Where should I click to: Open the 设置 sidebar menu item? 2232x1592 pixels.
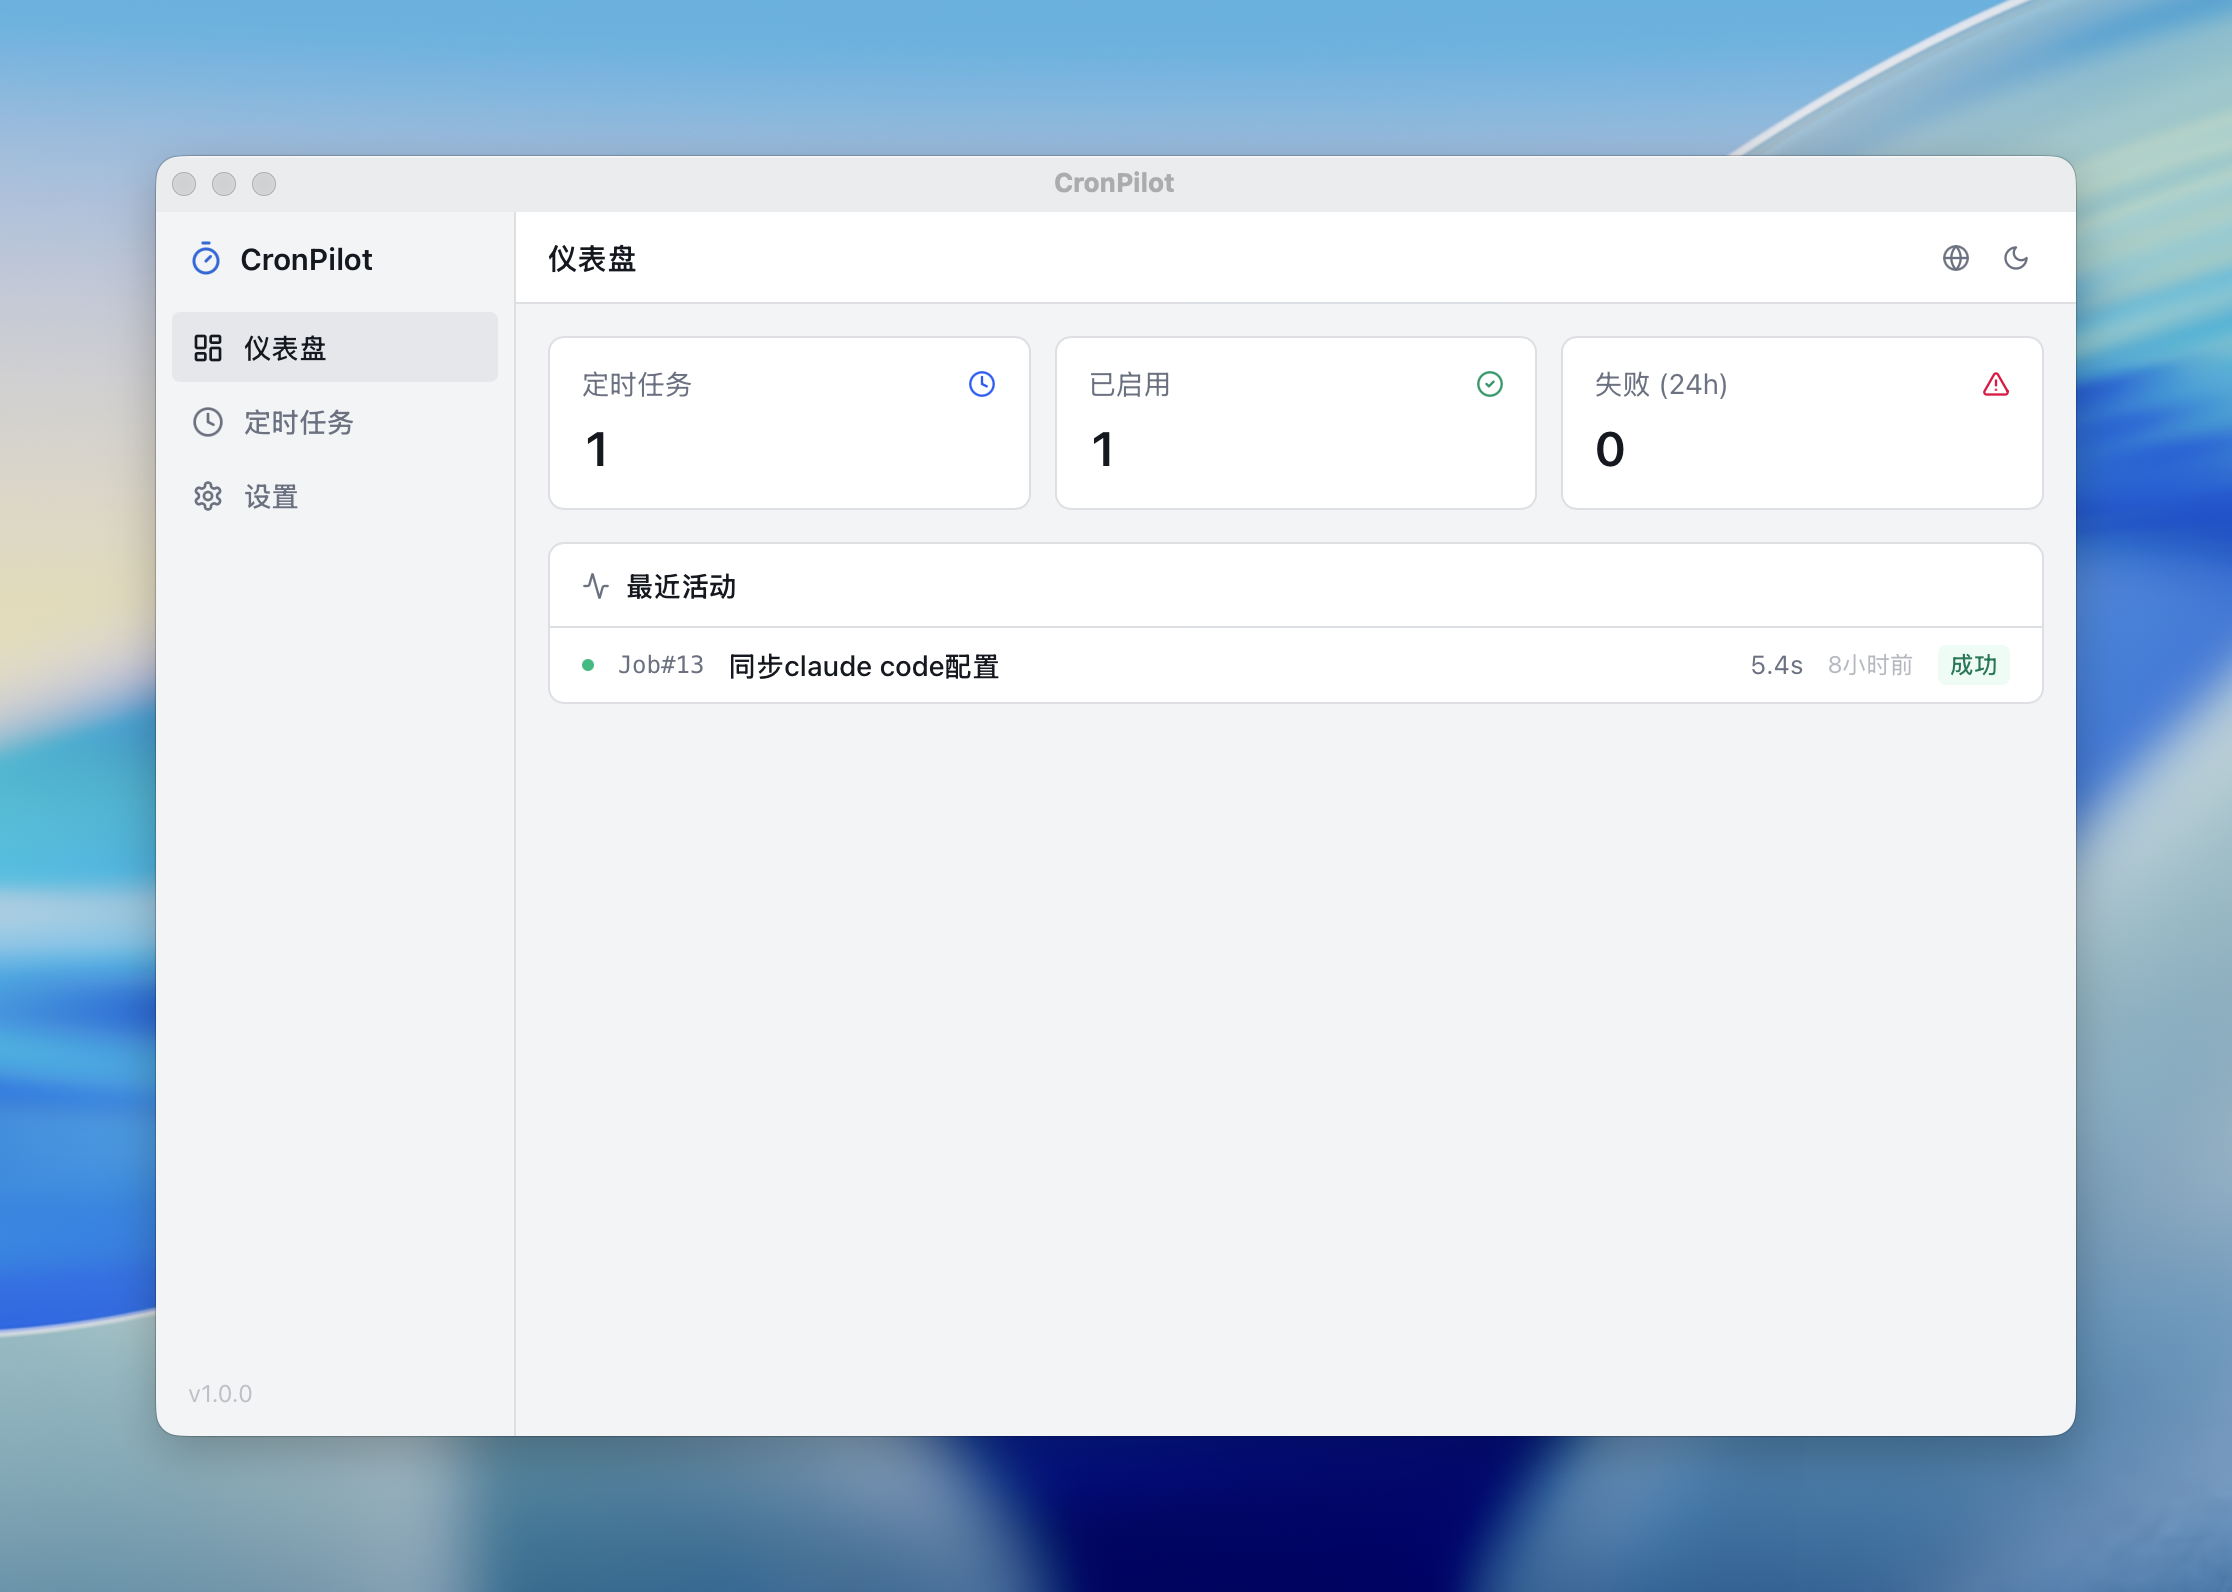[x=271, y=496]
